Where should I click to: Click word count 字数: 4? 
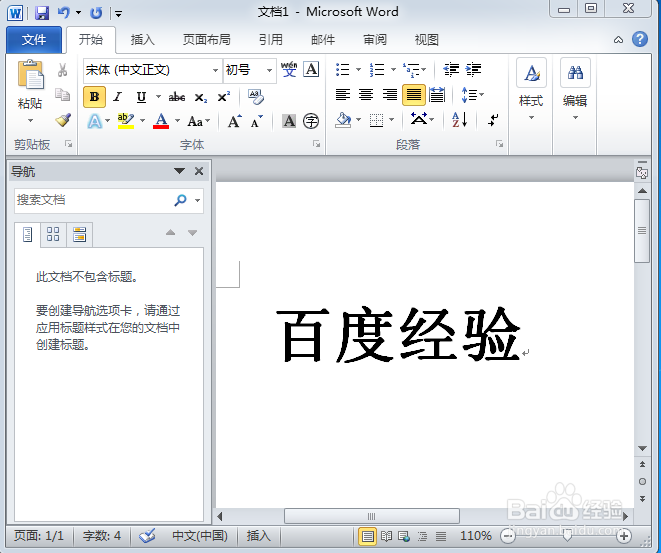[x=102, y=536]
